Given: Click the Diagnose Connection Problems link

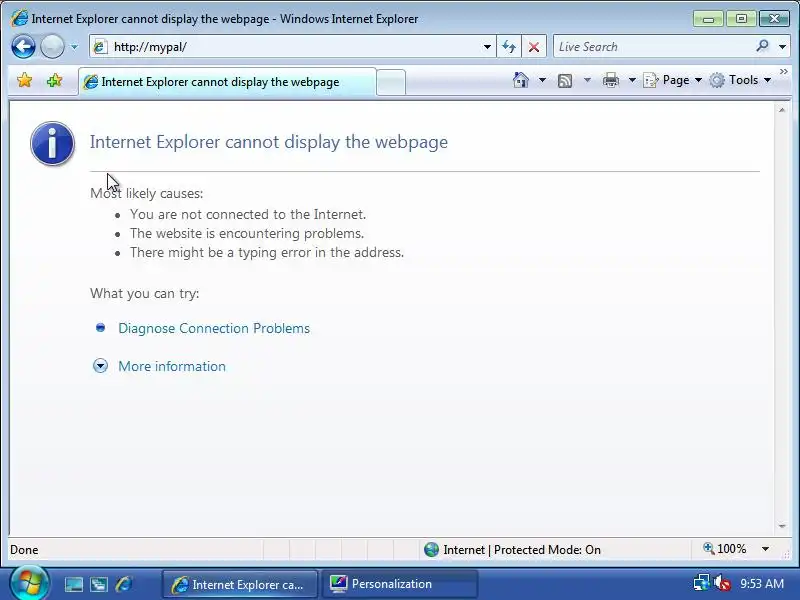Looking at the screenshot, I should 214,328.
